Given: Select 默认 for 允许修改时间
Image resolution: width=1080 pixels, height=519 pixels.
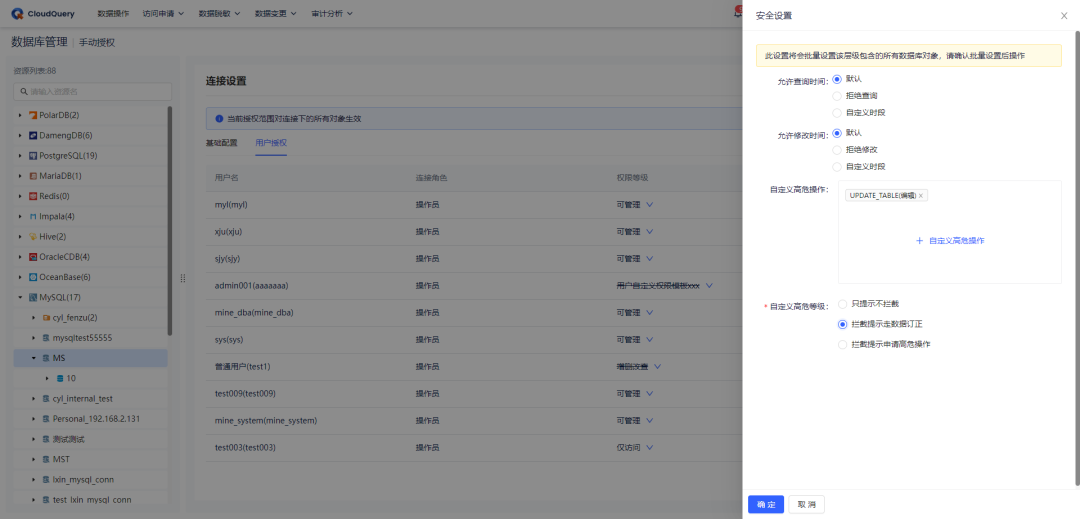Looking at the screenshot, I should click(837, 133).
